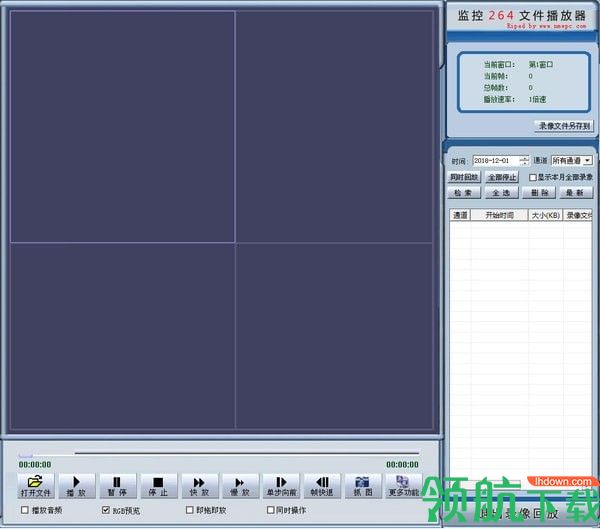This screenshot has height=529, width=600.
Task: Click the 全部停止 button
Action: 502,177
